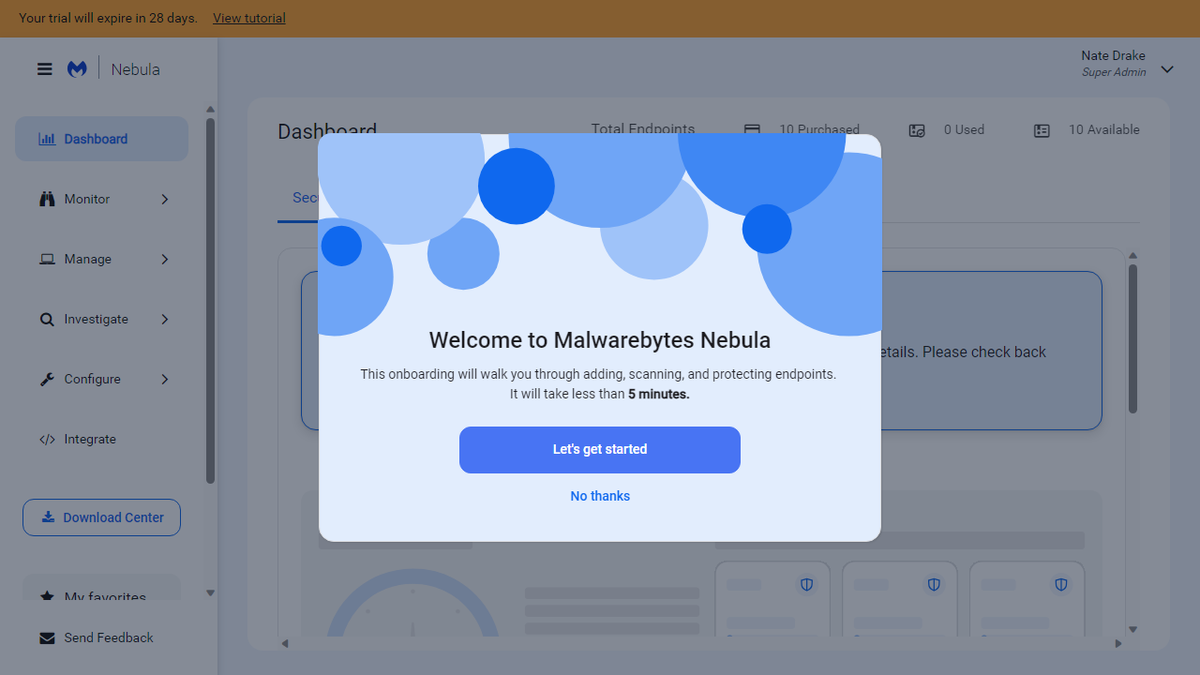1200x675 pixels.
Task: Click the Available endpoints icon
Action: pyautogui.click(x=1041, y=129)
